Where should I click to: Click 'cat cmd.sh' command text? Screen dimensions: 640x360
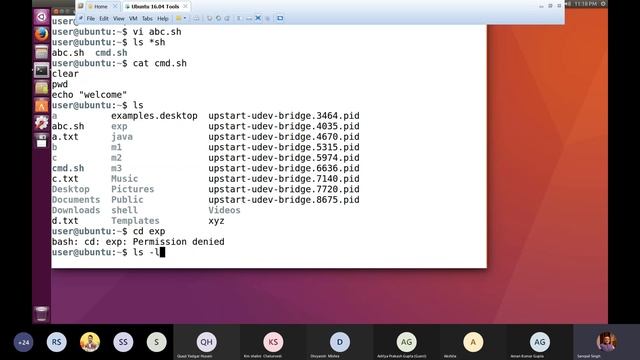coord(160,63)
